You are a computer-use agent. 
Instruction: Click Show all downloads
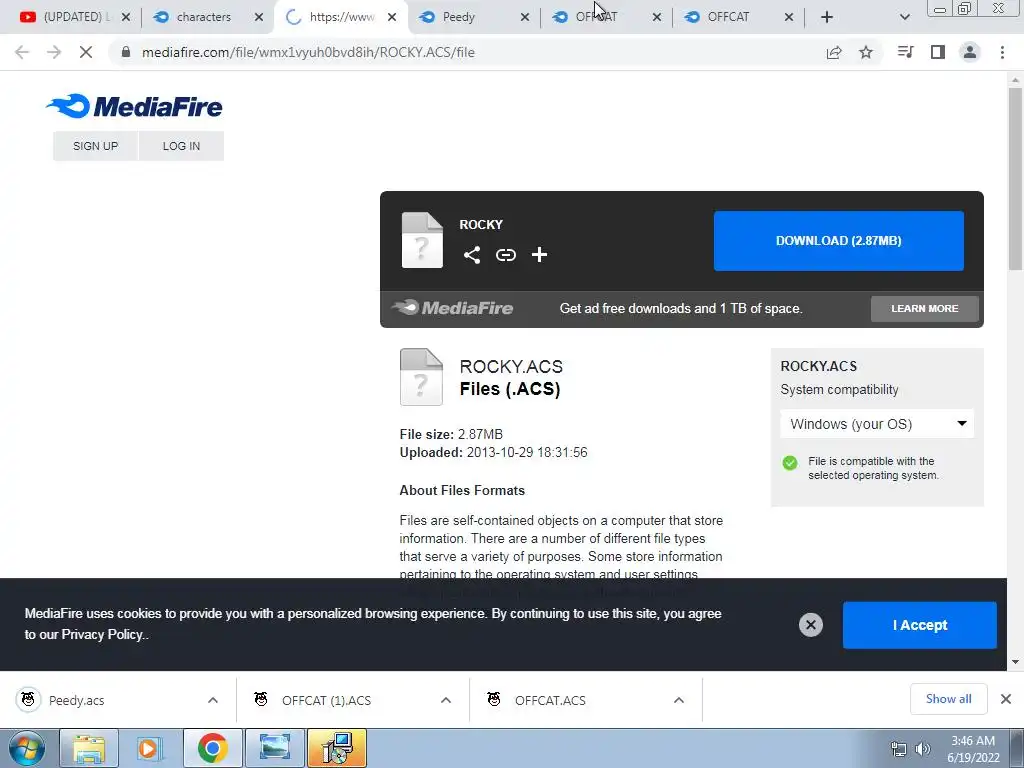(x=948, y=699)
